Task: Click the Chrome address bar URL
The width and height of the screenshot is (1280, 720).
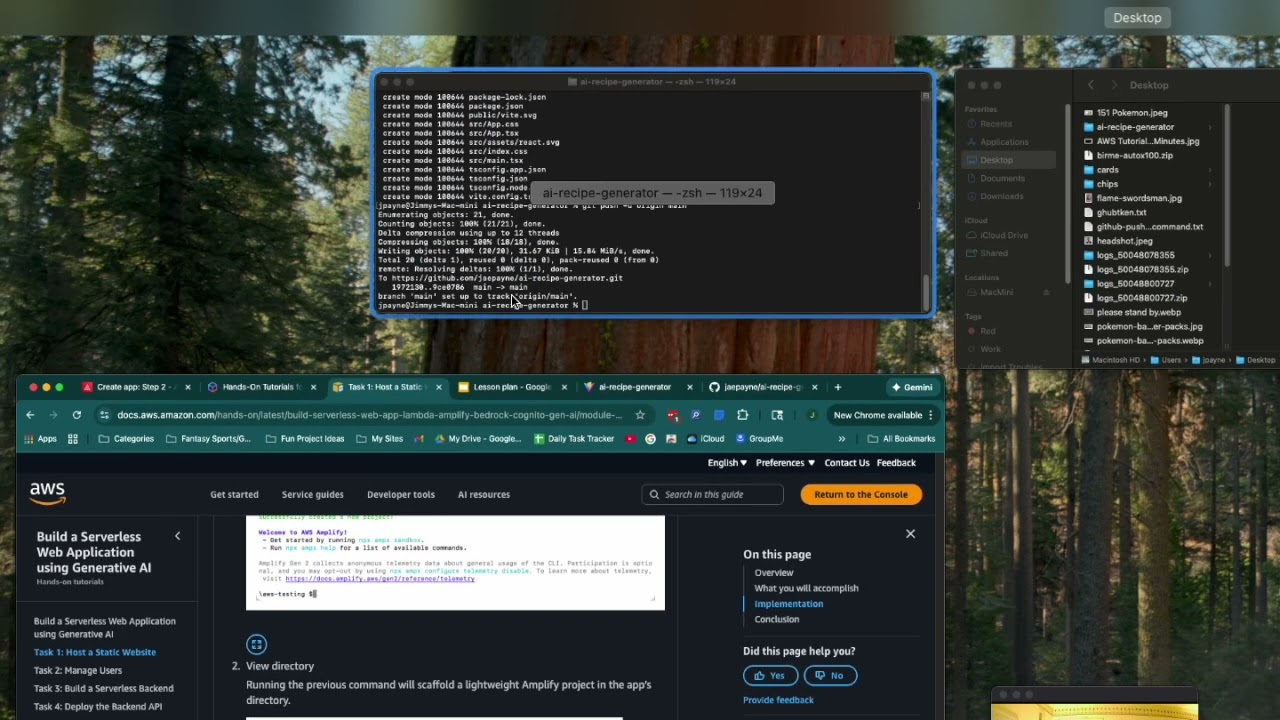Action: [x=369, y=415]
